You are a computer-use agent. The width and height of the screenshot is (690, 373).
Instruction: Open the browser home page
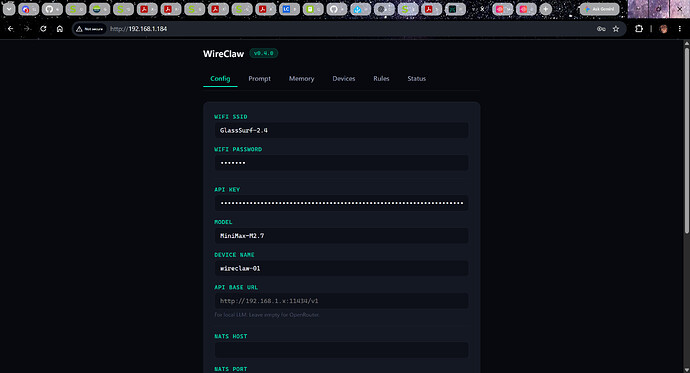coord(60,29)
